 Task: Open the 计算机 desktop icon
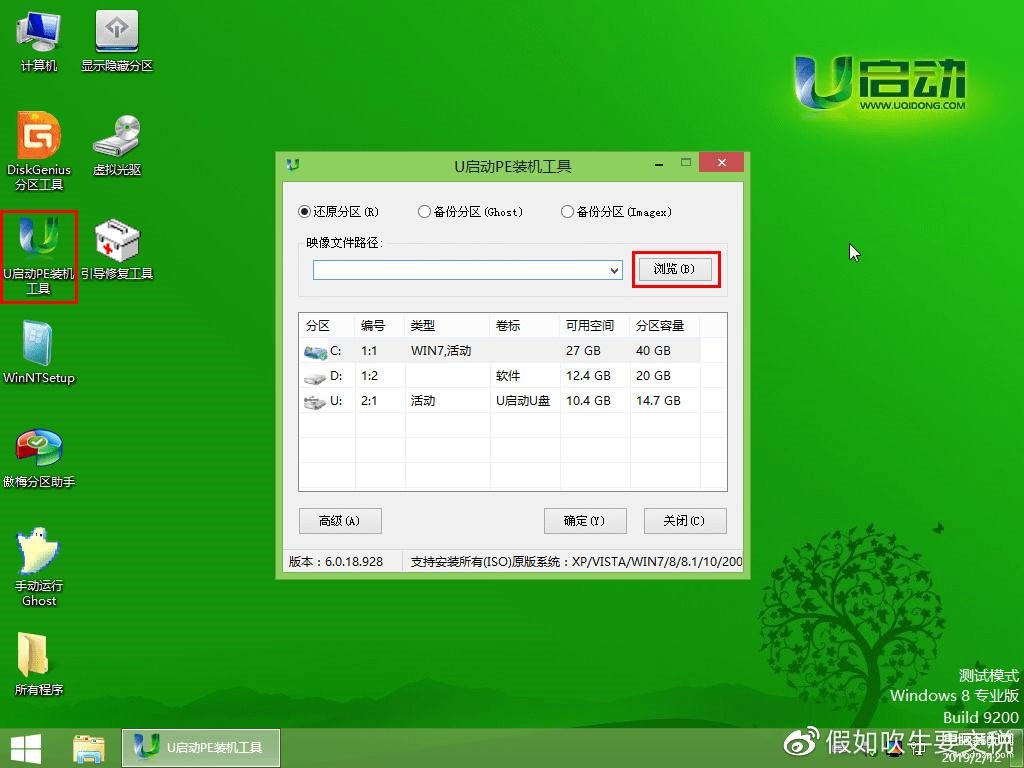tap(39, 40)
